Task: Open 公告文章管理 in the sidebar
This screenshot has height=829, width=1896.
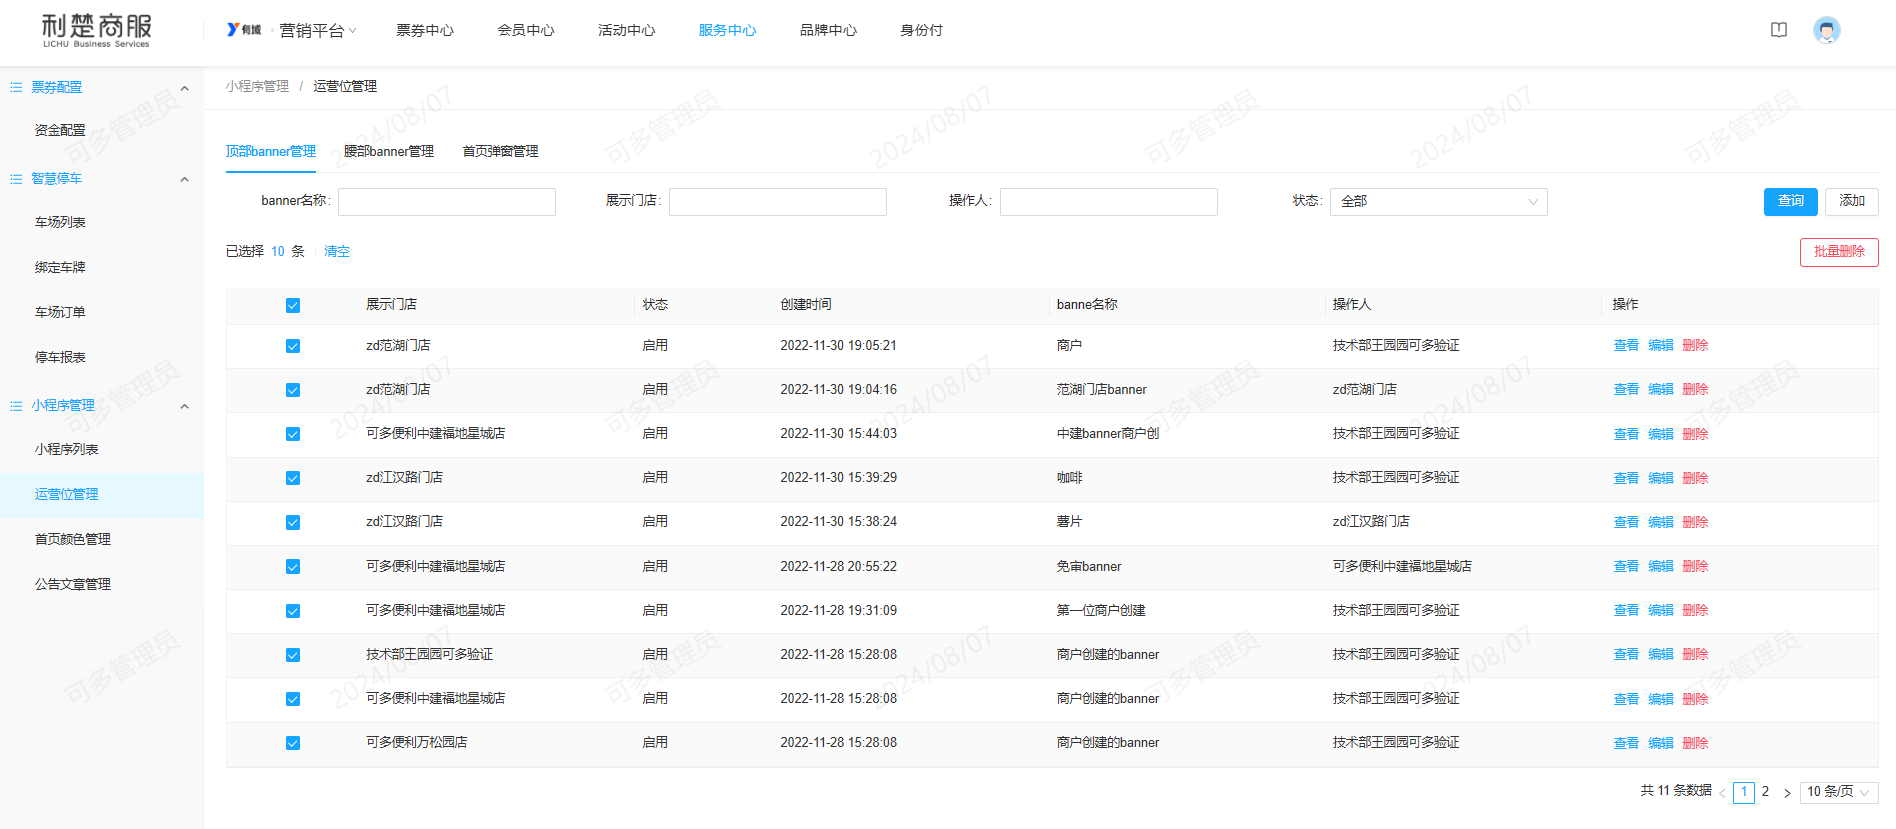Action: [x=73, y=585]
